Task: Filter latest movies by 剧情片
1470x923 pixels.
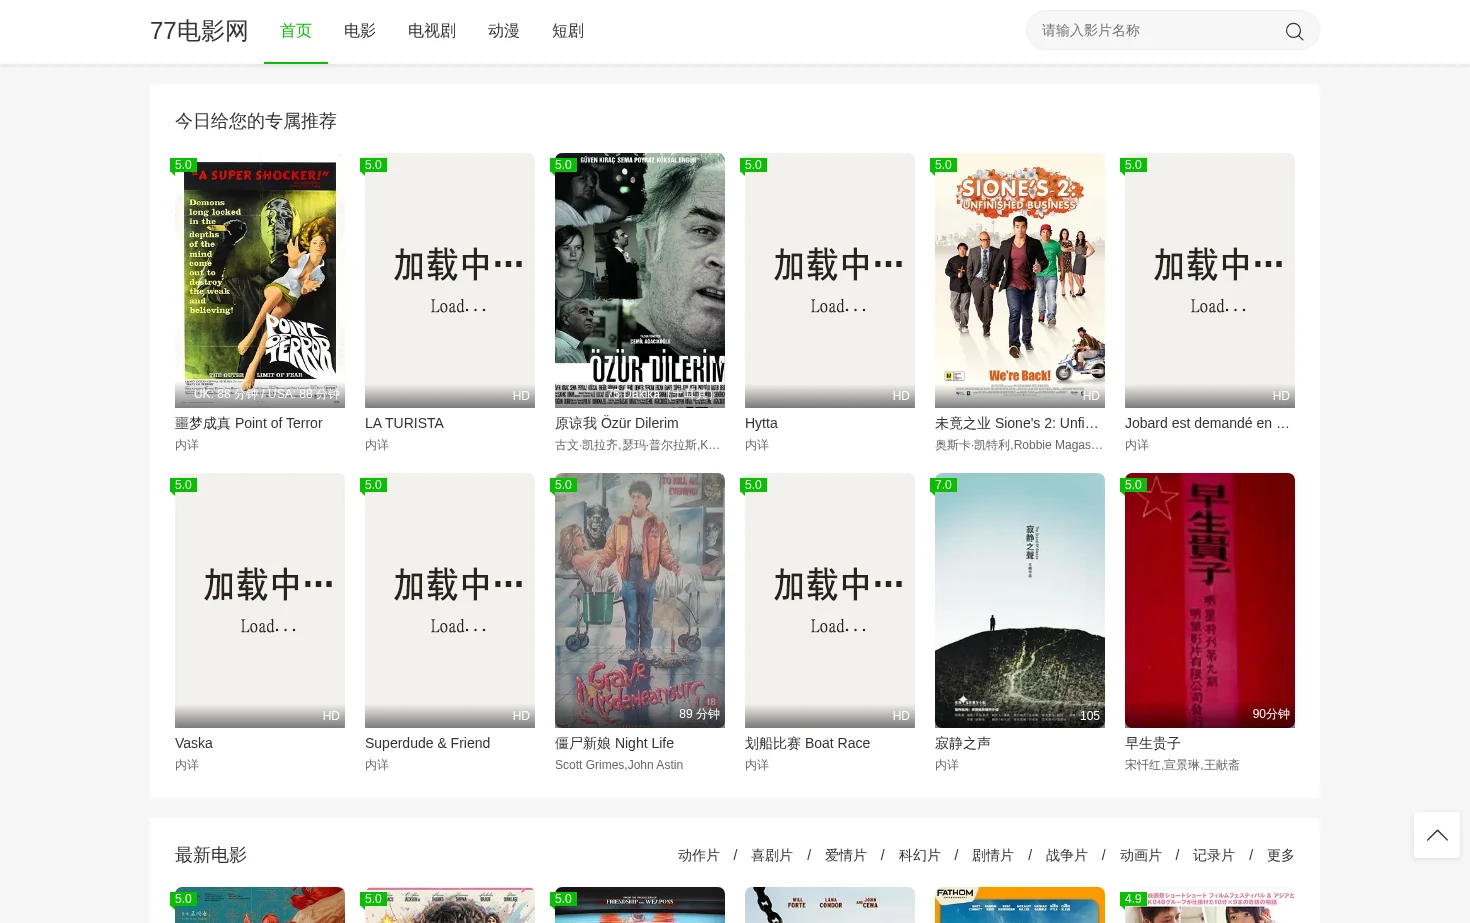Action: pyautogui.click(x=993, y=855)
